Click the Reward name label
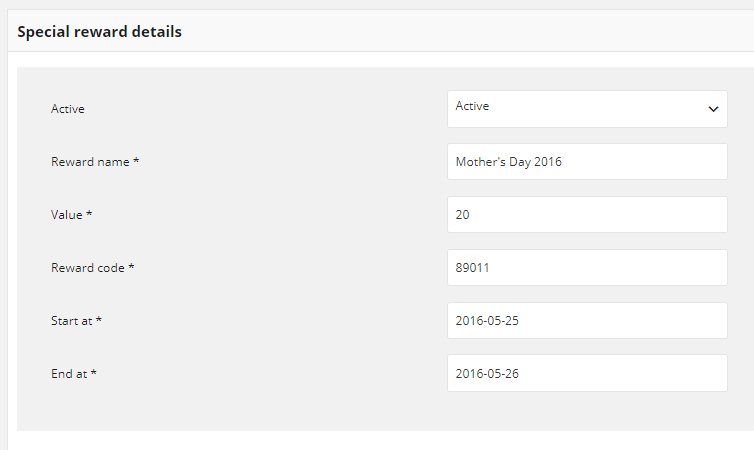Screen dimensions: 754x450 click(x=95, y=162)
